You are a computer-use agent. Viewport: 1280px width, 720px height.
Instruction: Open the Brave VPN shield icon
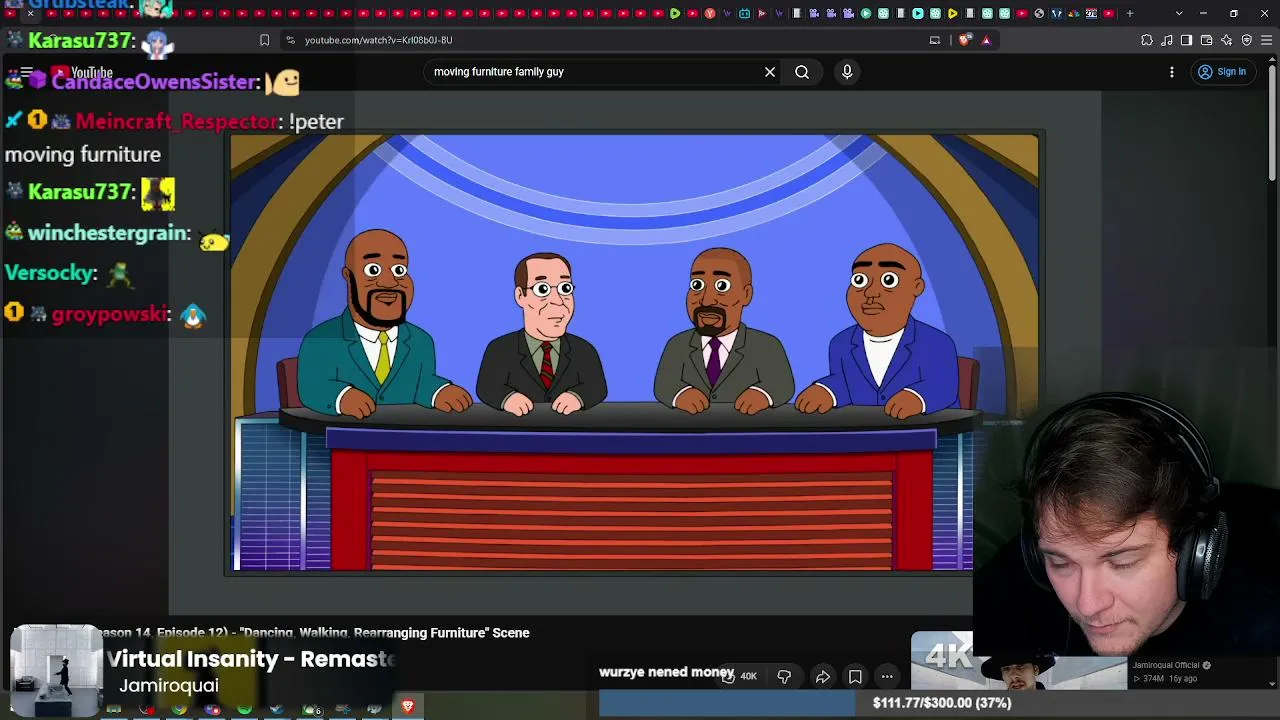[1247, 40]
